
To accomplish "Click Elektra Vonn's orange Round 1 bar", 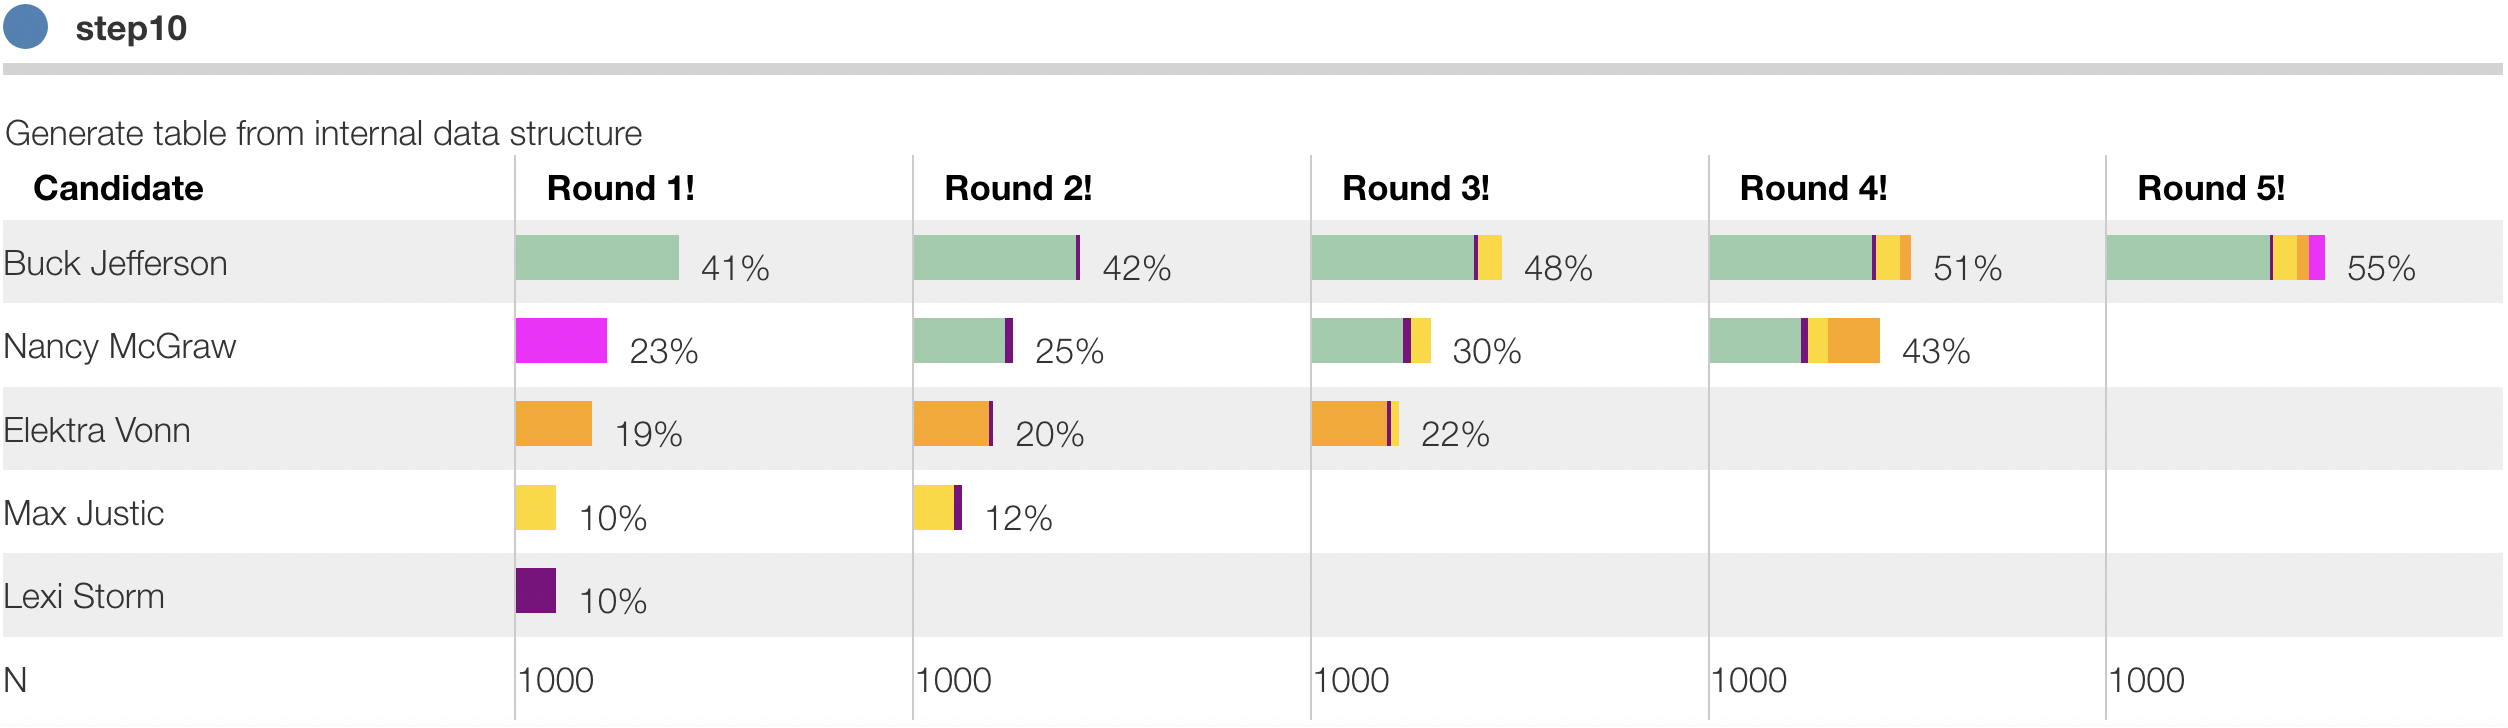I will pos(554,424).
